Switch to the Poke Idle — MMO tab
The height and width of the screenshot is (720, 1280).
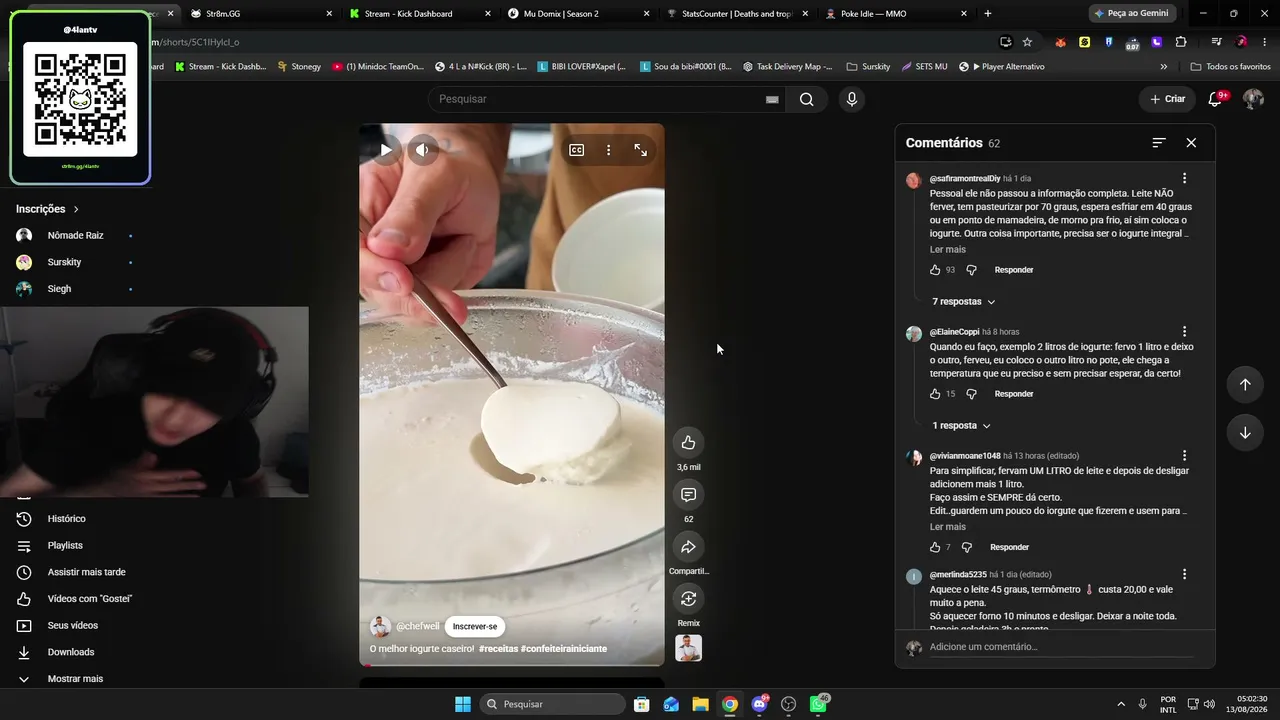point(896,13)
